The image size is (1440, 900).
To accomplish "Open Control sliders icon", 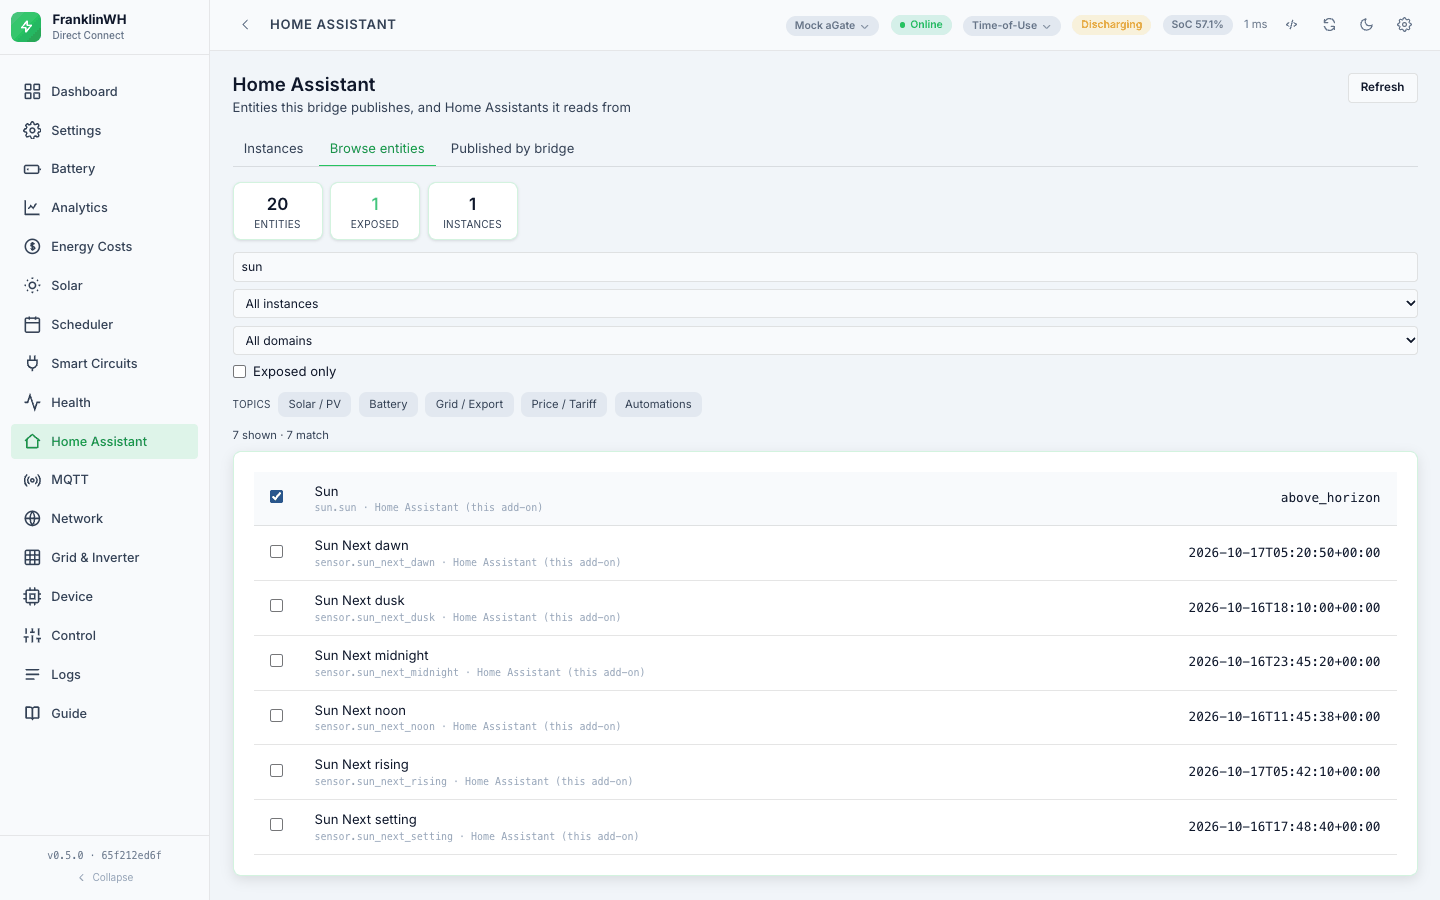I will coord(32,636).
